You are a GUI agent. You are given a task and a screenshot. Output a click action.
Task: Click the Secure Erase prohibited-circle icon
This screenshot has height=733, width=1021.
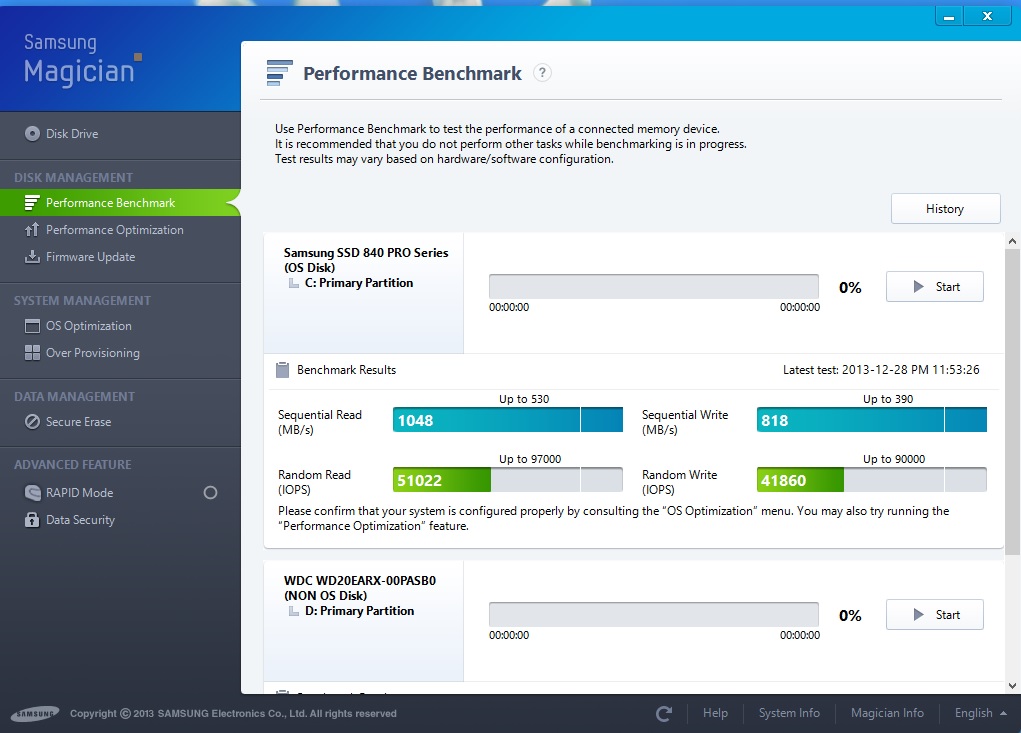point(32,422)
